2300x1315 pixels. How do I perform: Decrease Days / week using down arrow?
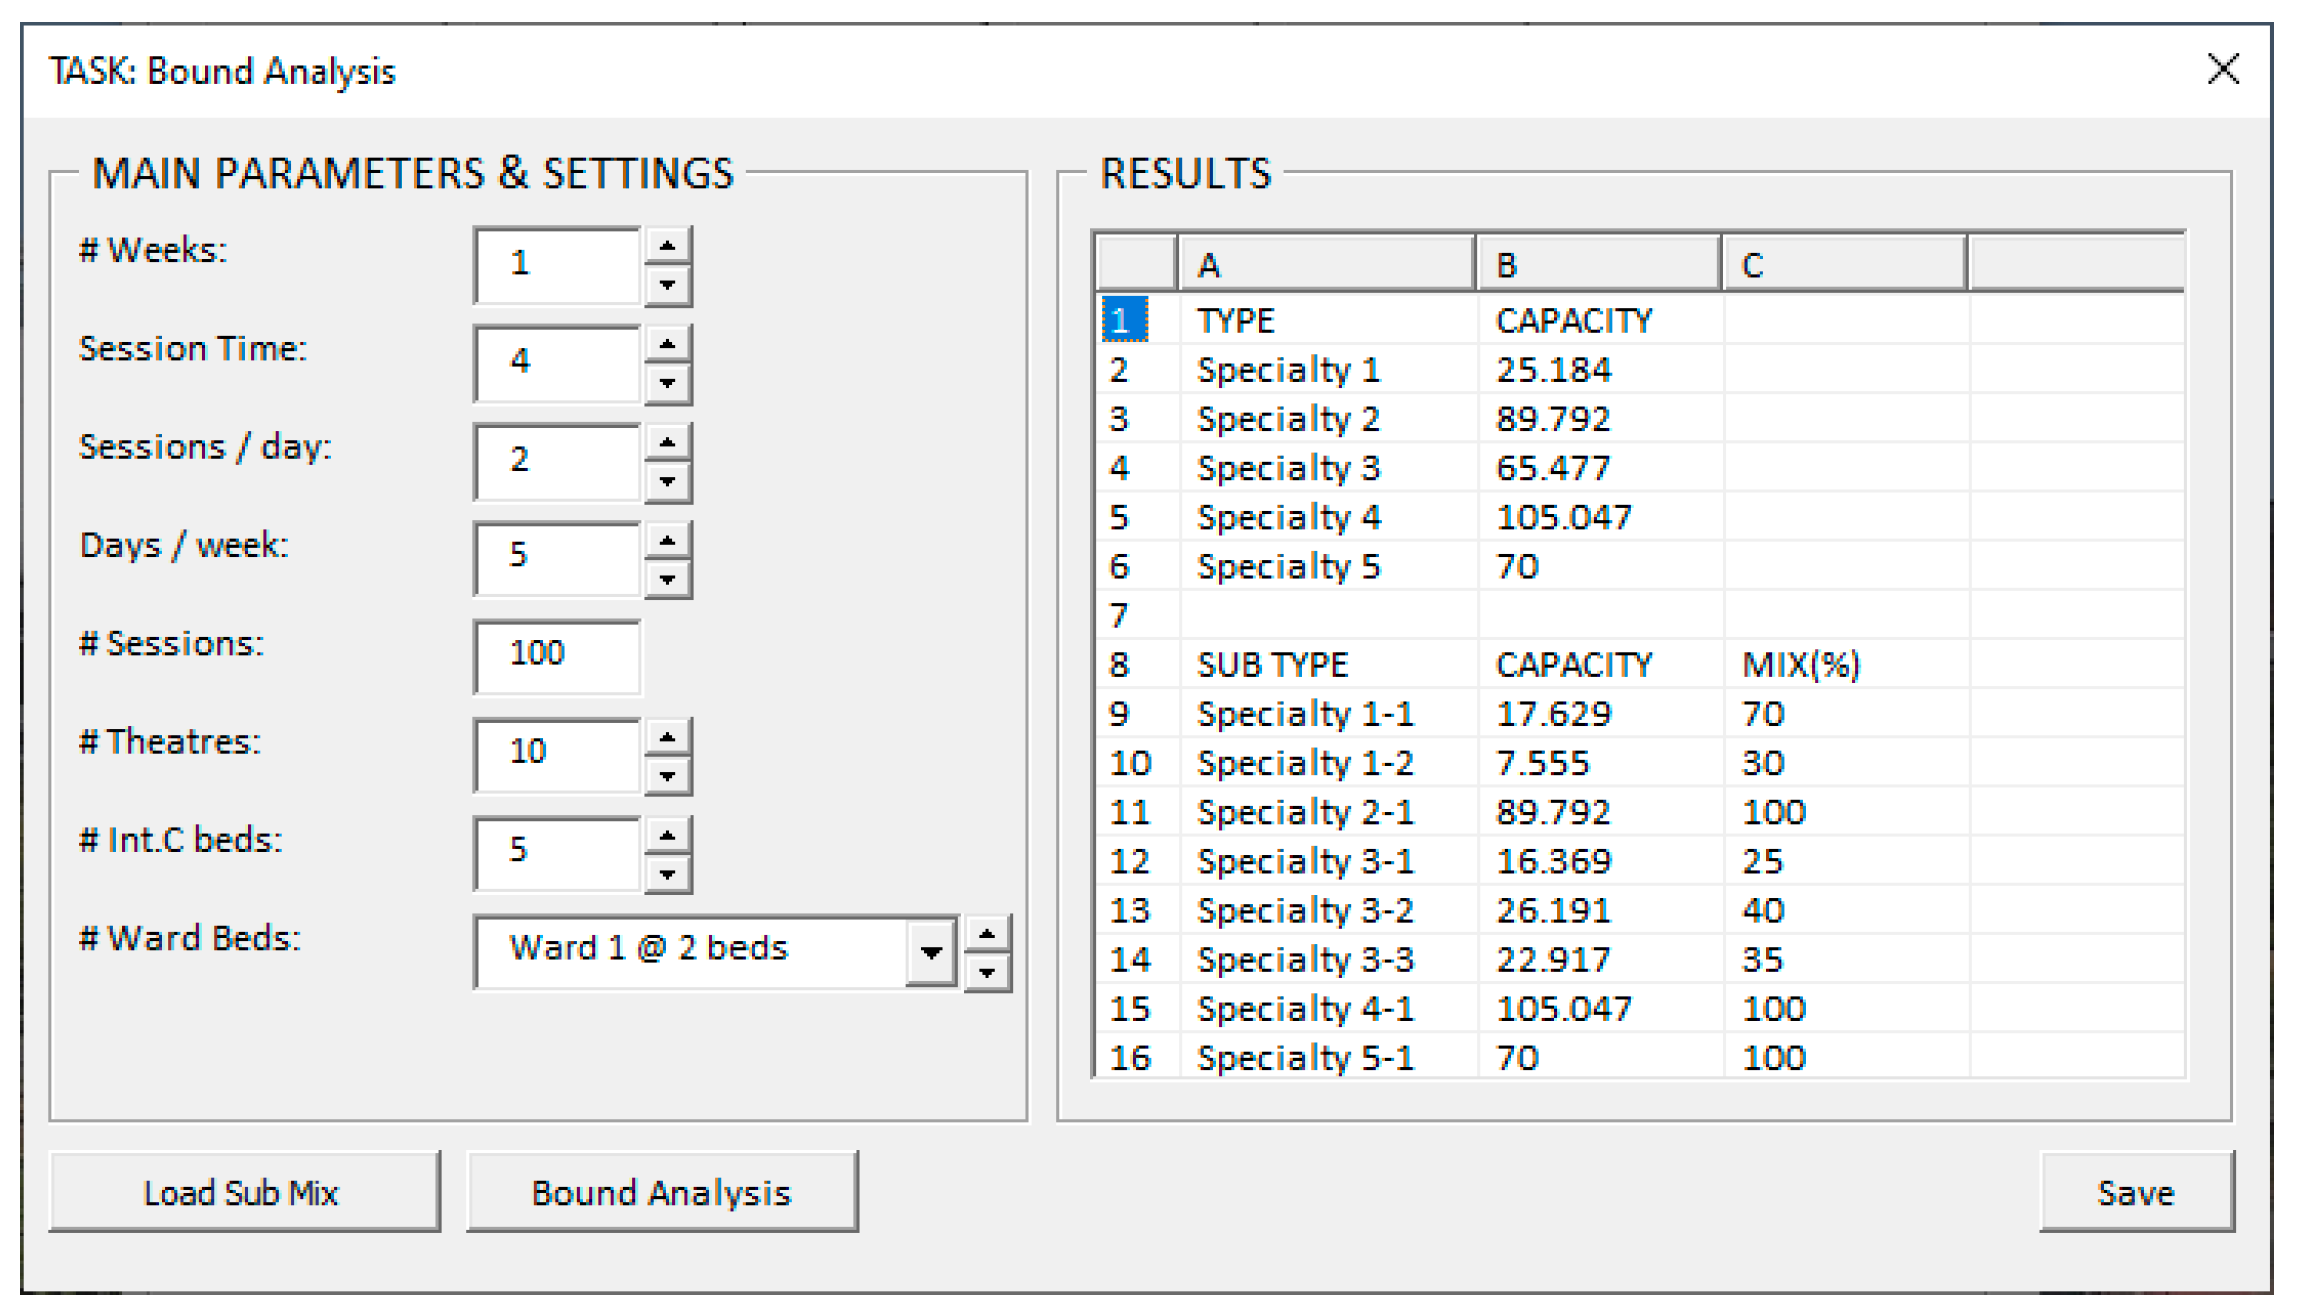click(x=667, y=580)
